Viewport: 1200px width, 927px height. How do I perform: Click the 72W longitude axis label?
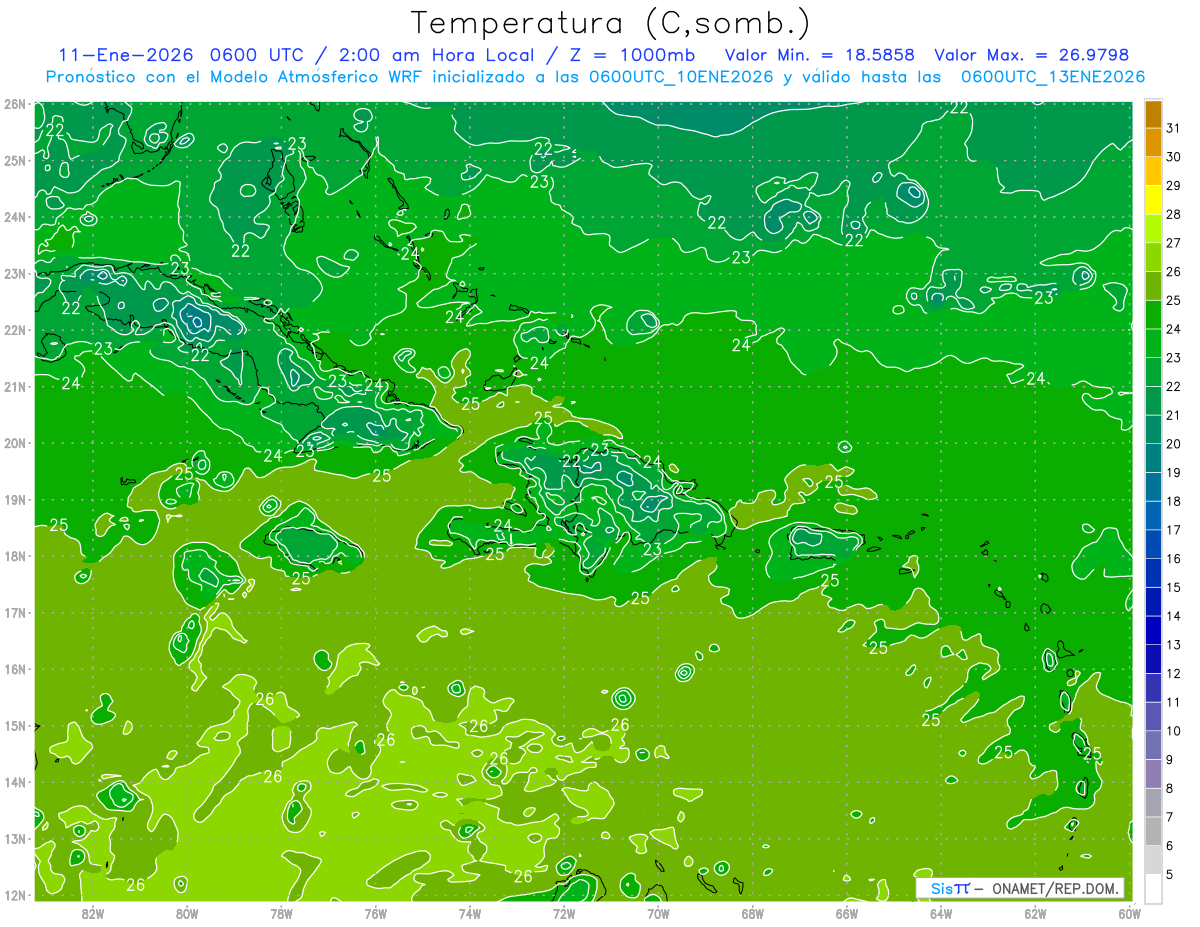coord(564,914)
